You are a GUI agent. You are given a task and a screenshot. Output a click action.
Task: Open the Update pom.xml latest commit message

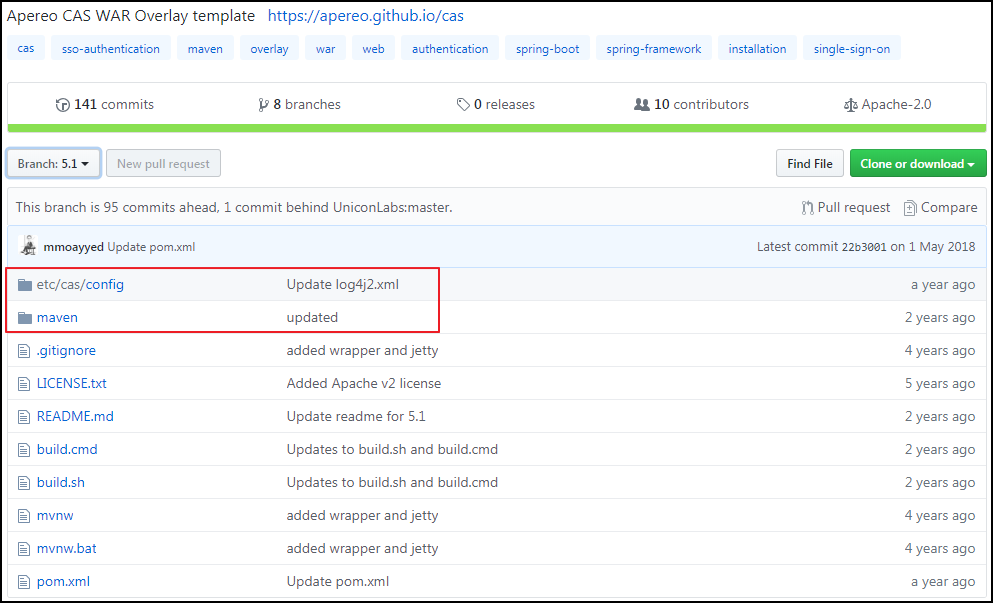pyautogui.click(x=151, y=247)
